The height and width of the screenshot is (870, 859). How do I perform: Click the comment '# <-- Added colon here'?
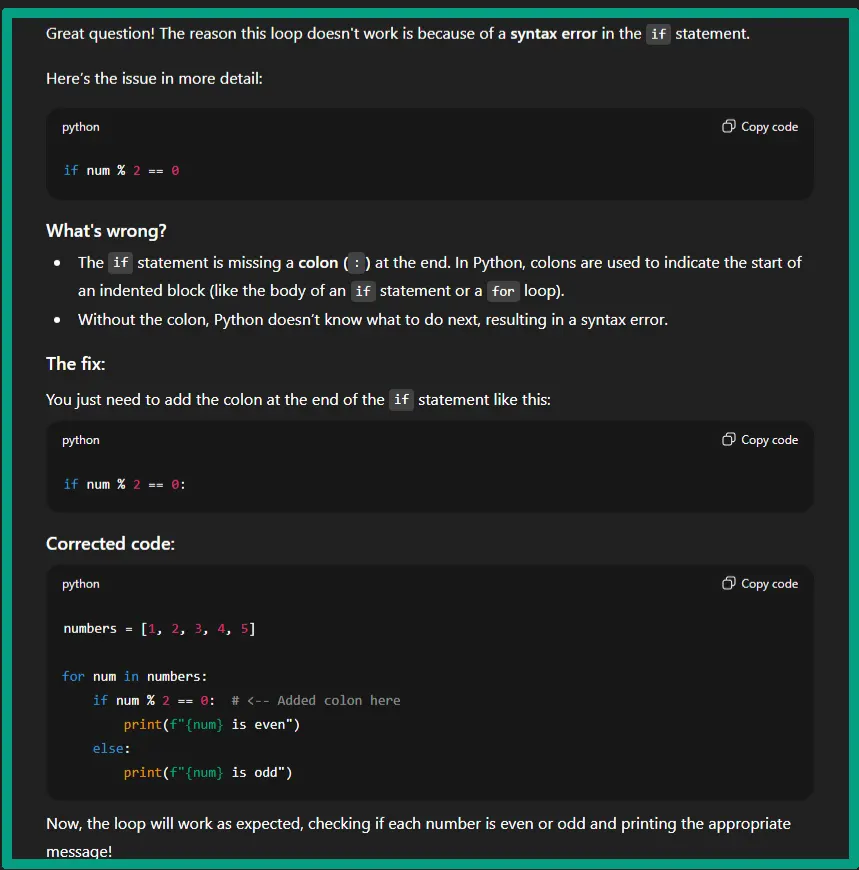[x=314, y=700]
